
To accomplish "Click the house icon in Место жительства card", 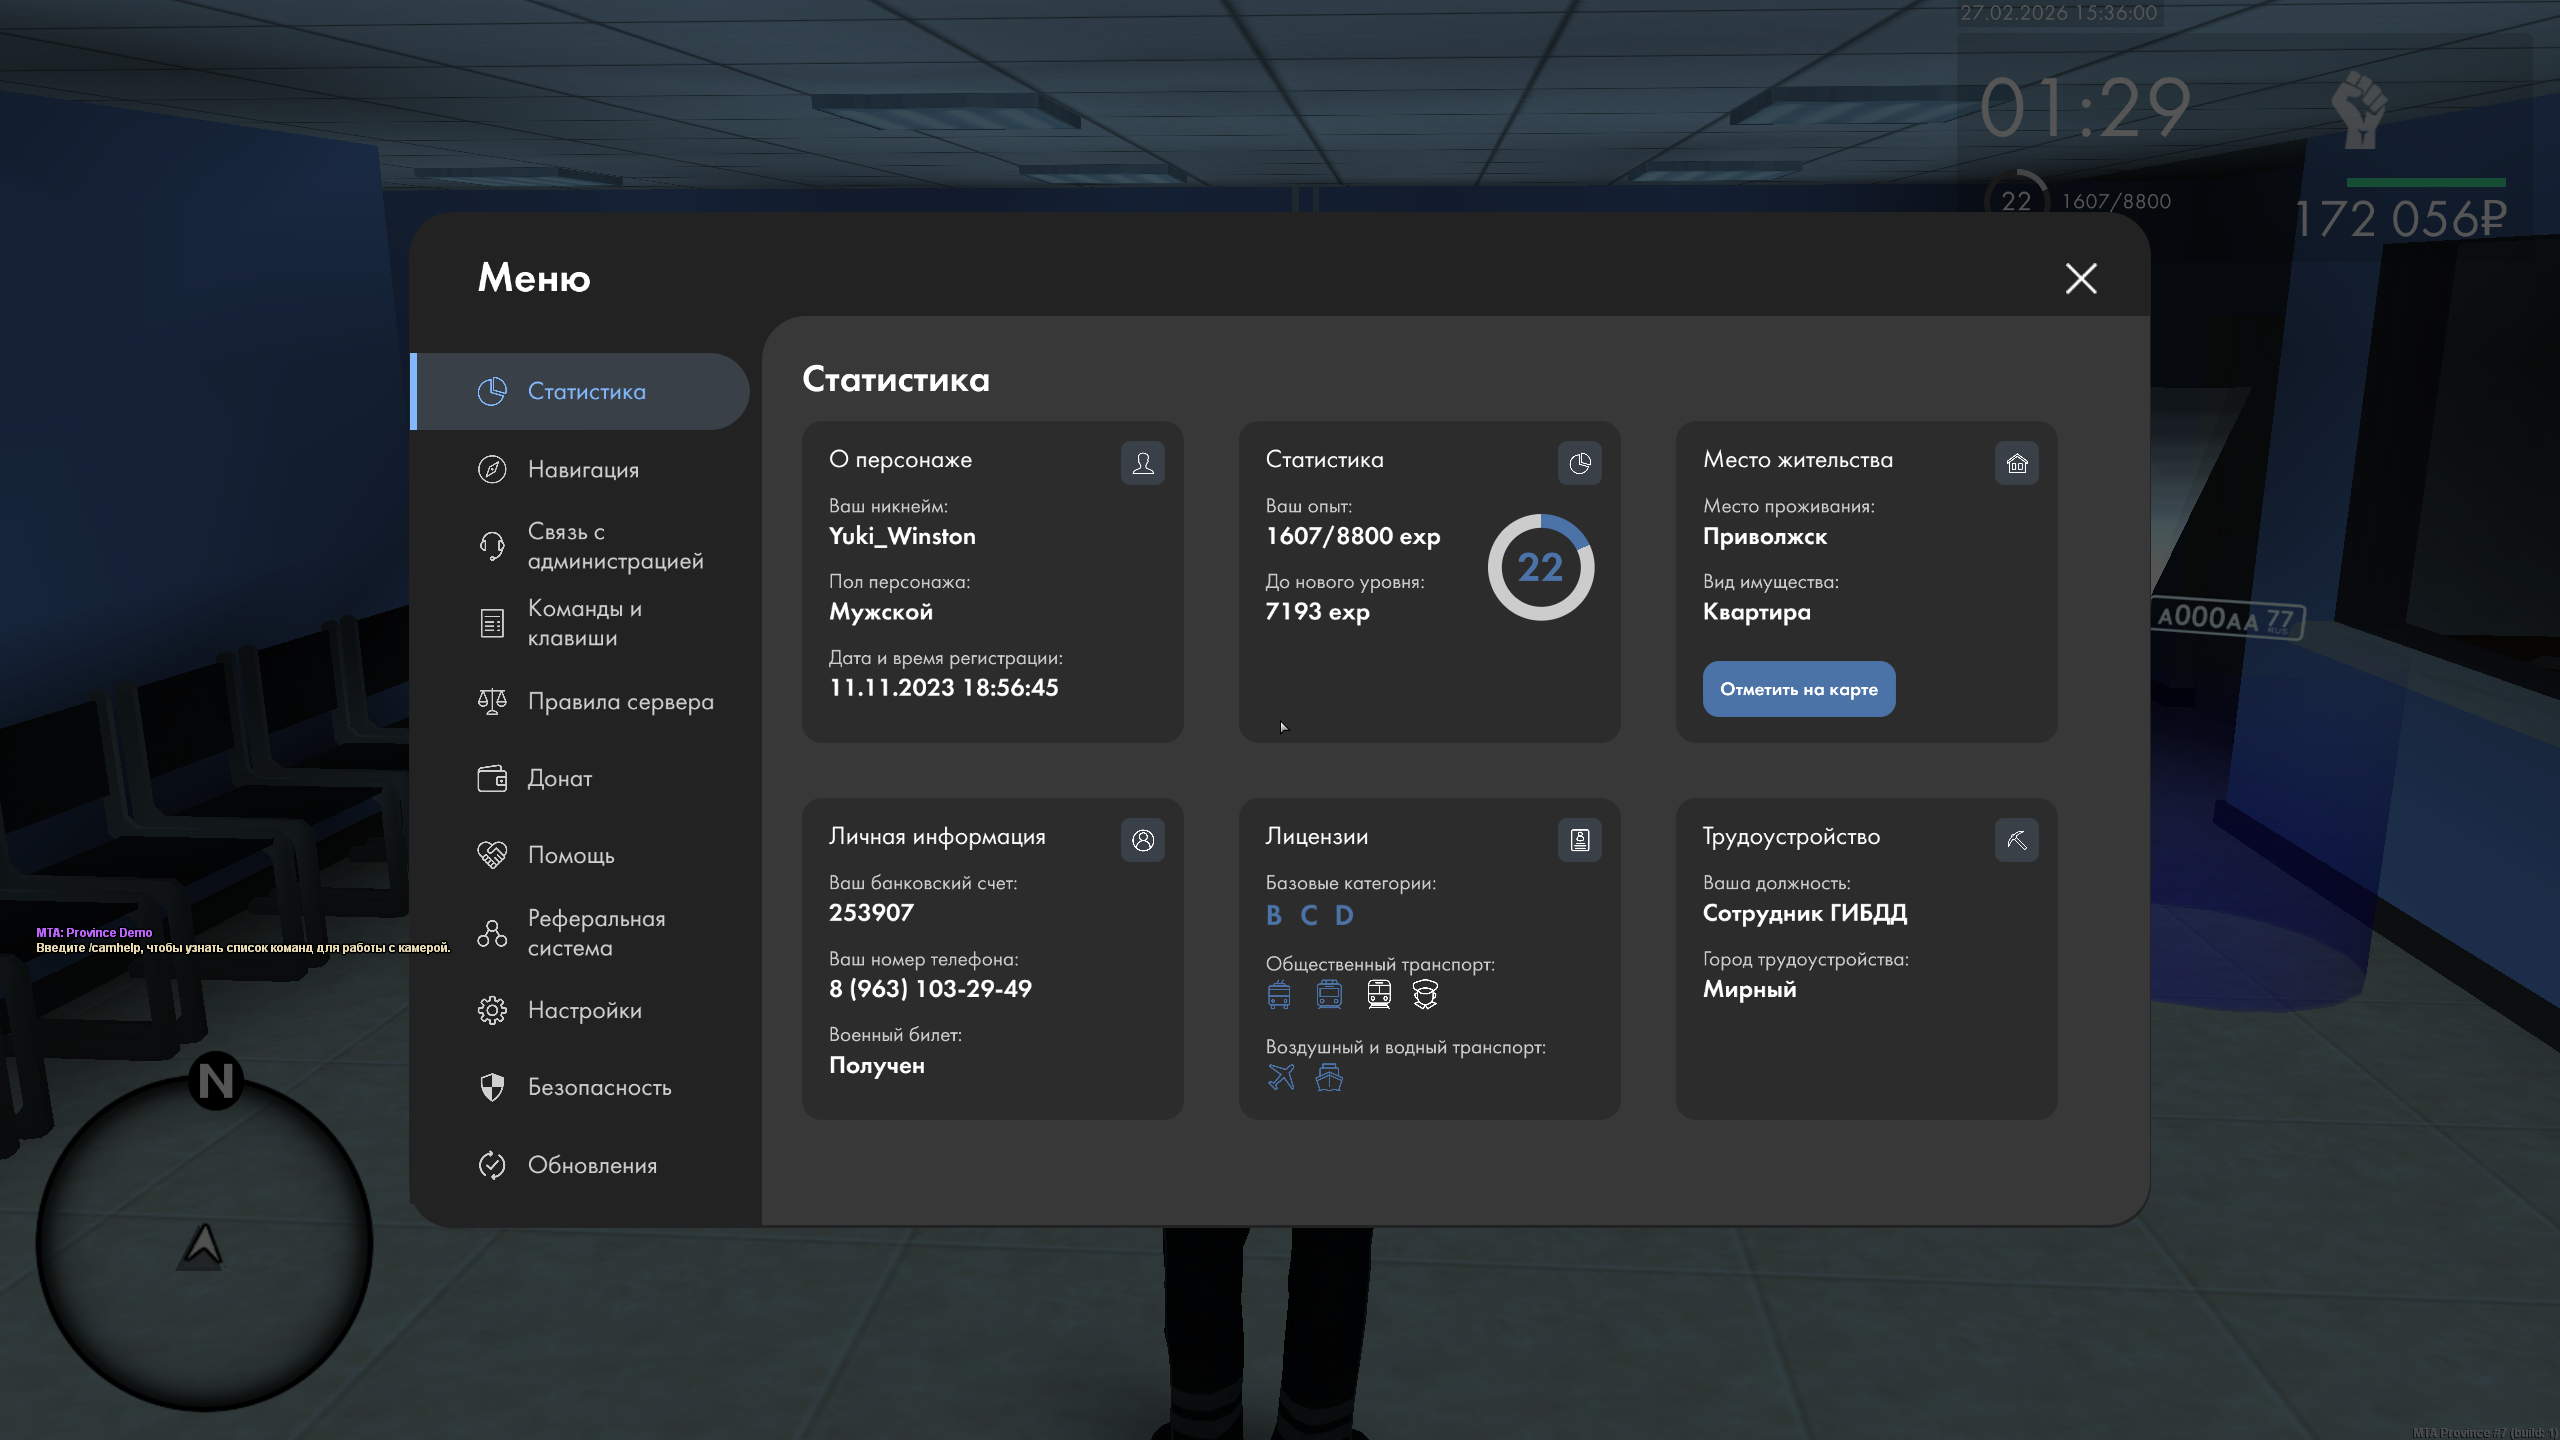I will point(2016,463).
